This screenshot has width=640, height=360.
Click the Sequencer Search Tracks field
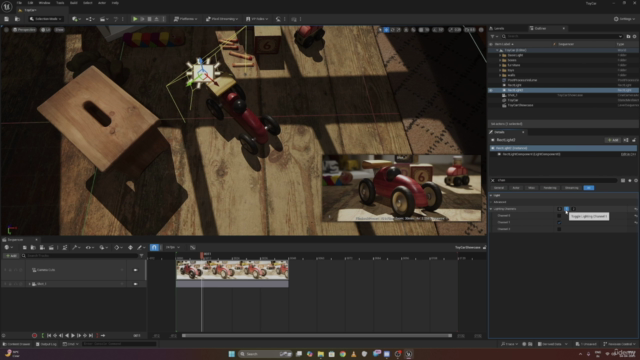pos(80,256)
